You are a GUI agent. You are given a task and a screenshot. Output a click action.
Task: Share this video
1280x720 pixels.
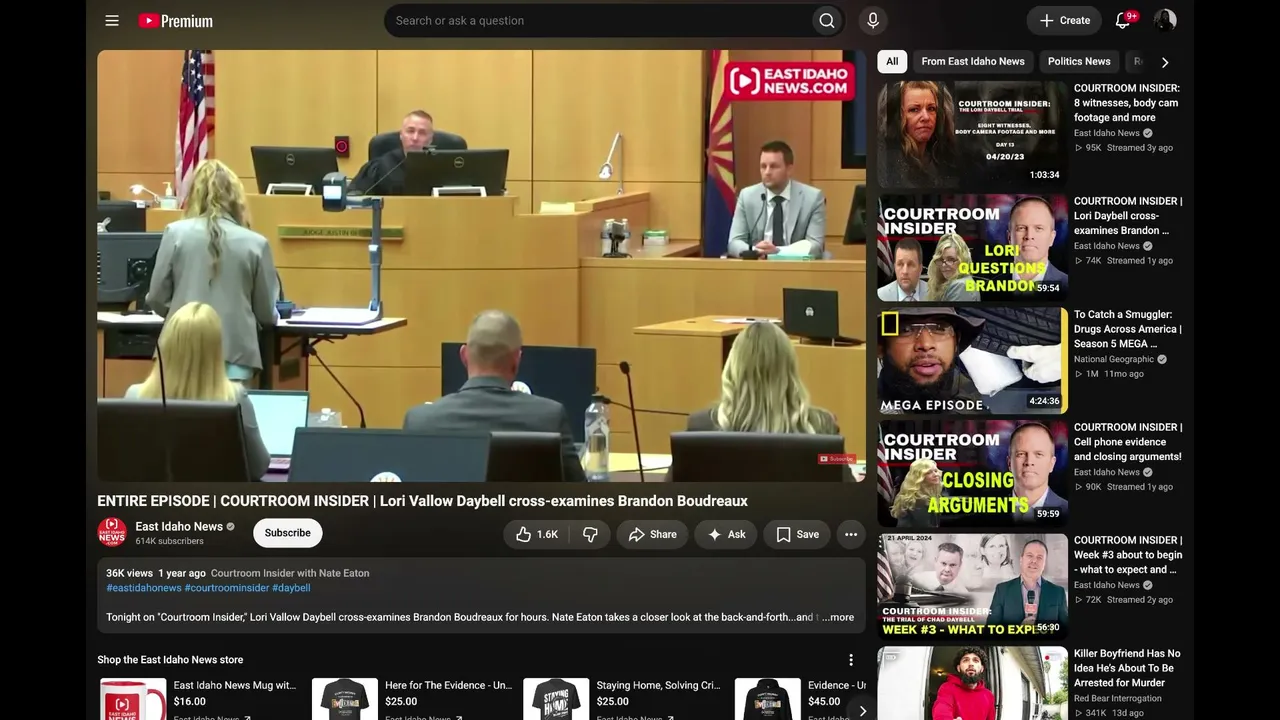(x=652, y=534)
